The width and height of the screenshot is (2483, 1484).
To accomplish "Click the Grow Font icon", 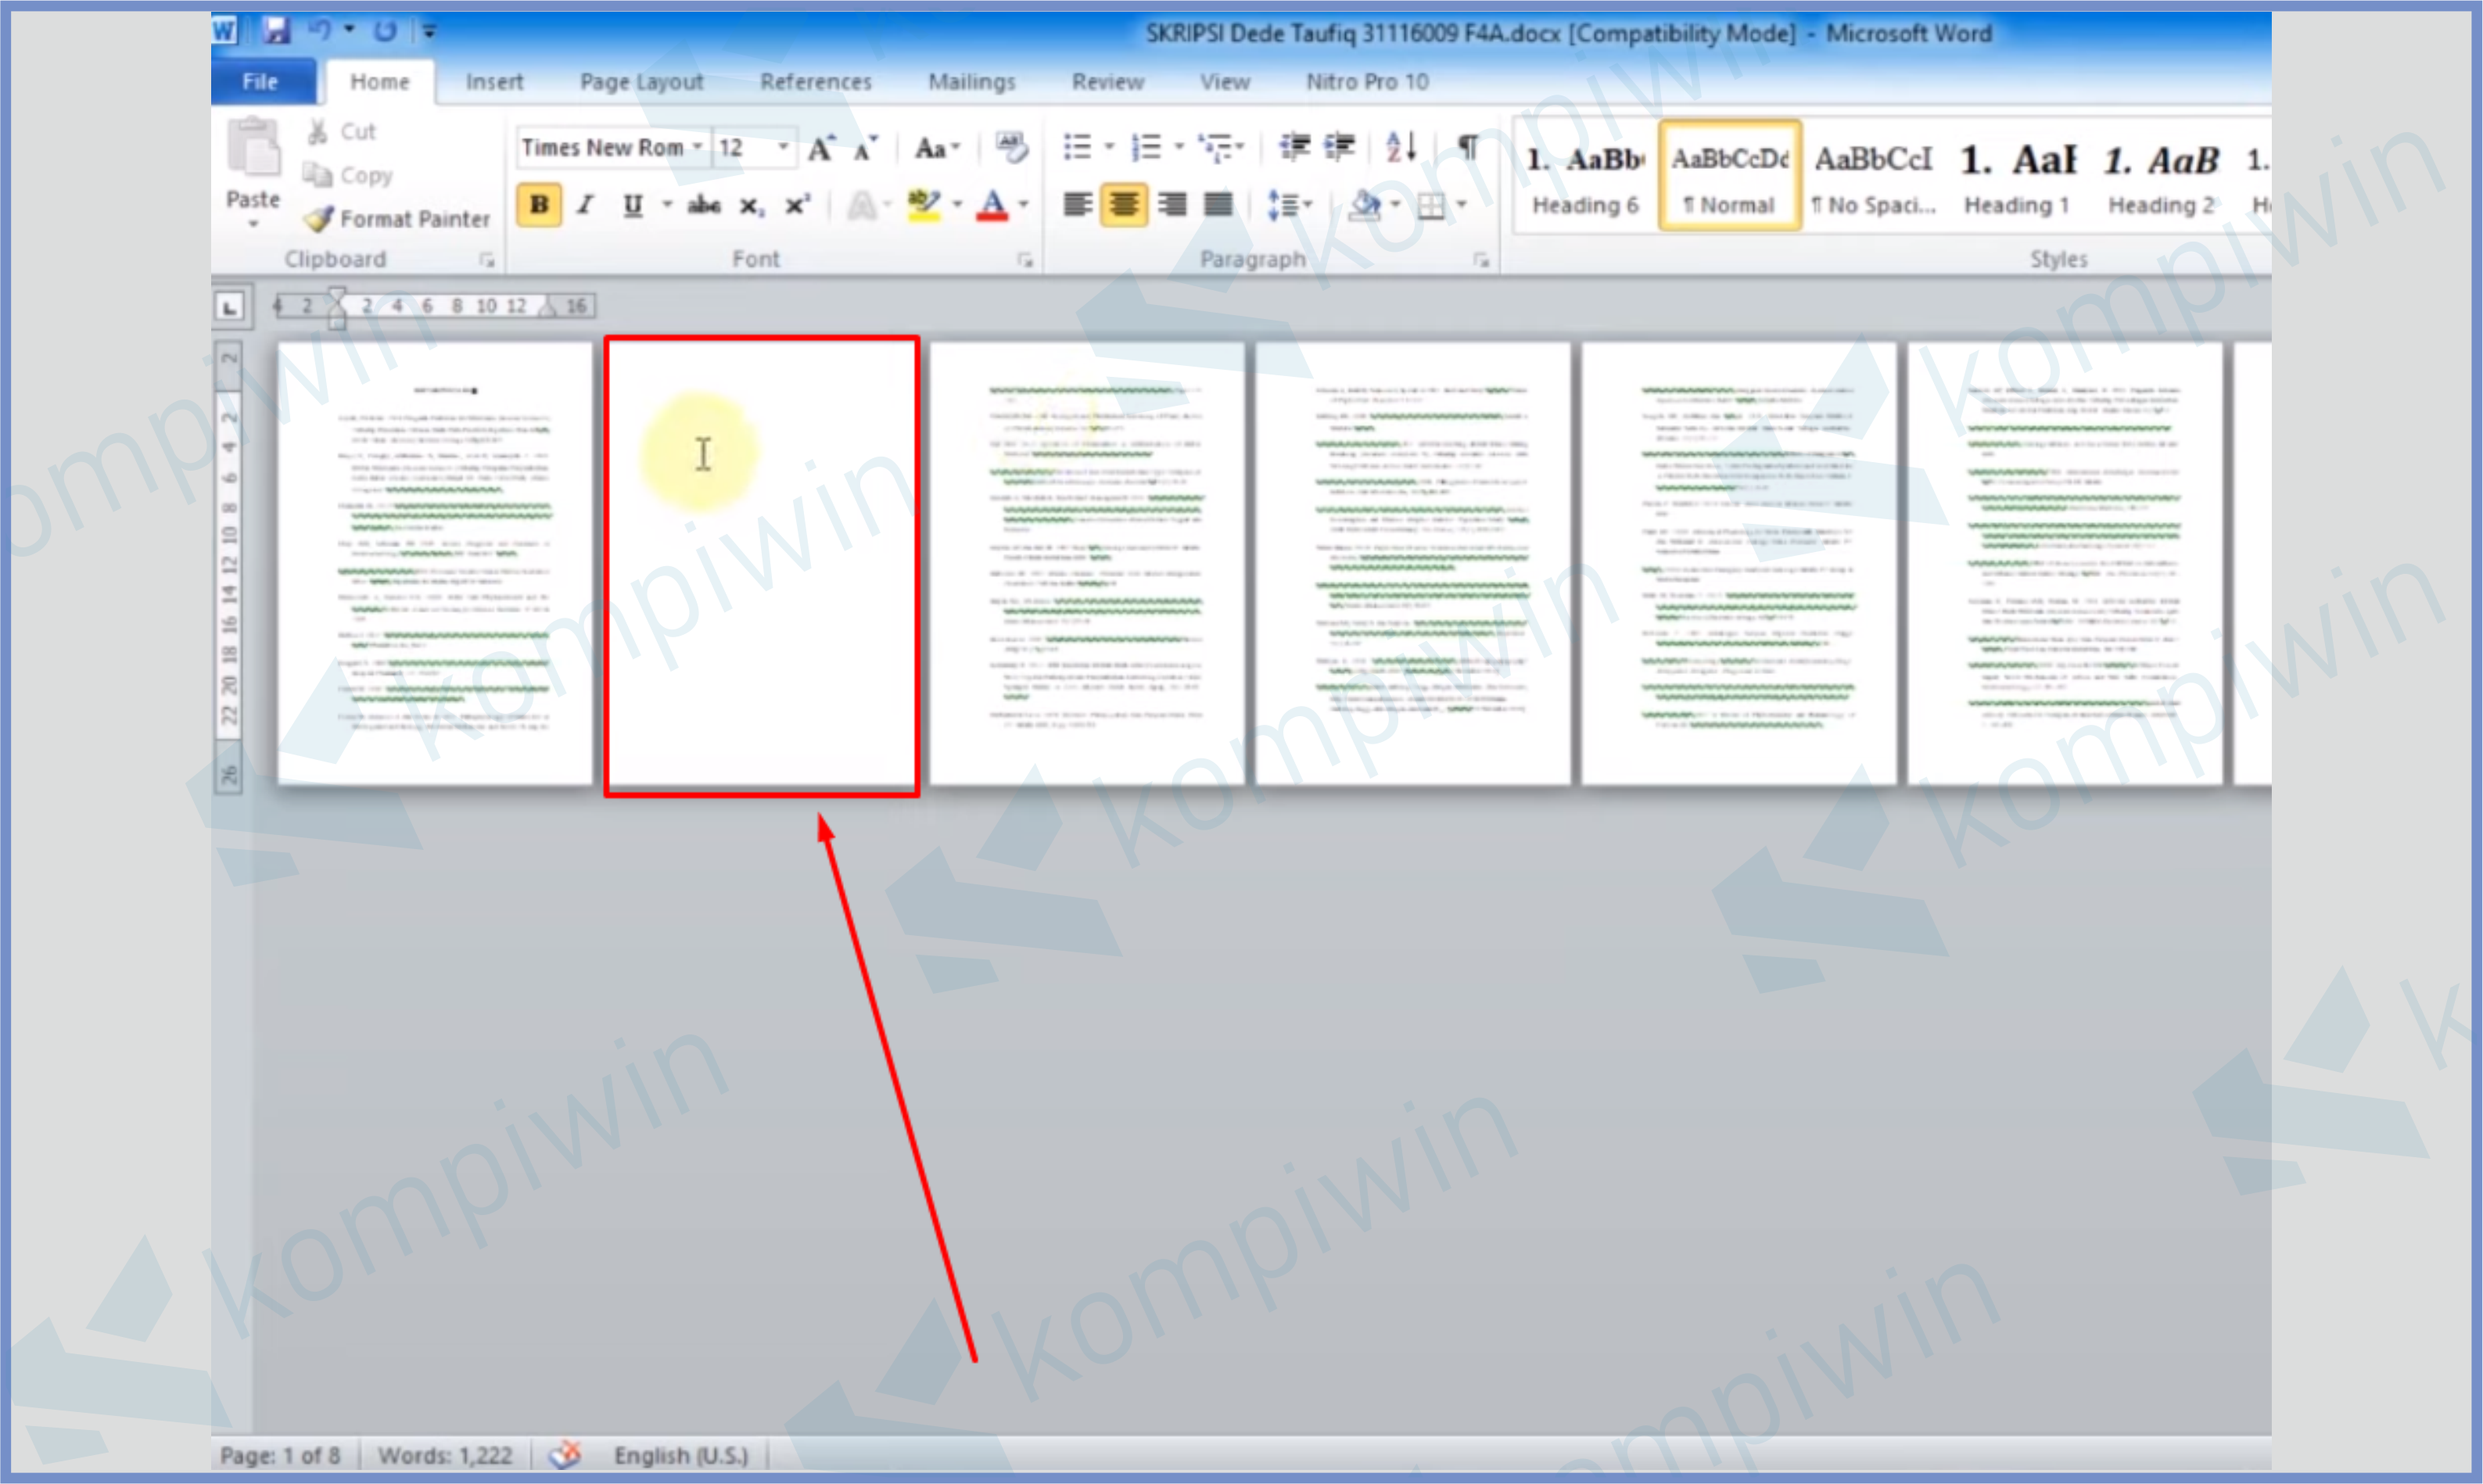I will [821, 149].
